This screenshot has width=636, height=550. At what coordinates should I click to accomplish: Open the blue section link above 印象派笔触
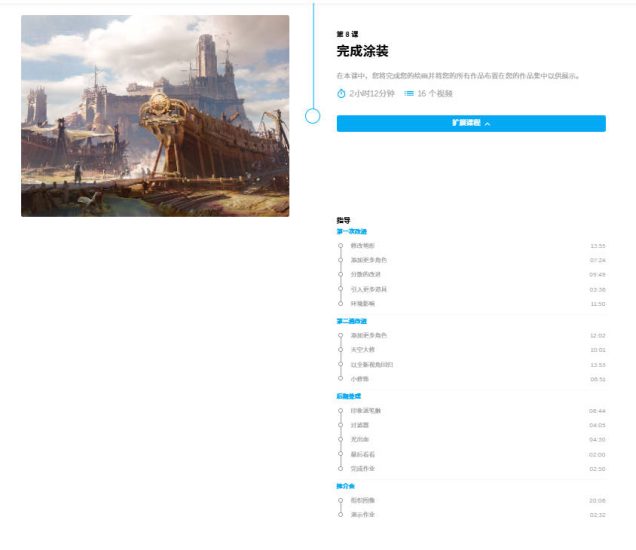[348, 396]
